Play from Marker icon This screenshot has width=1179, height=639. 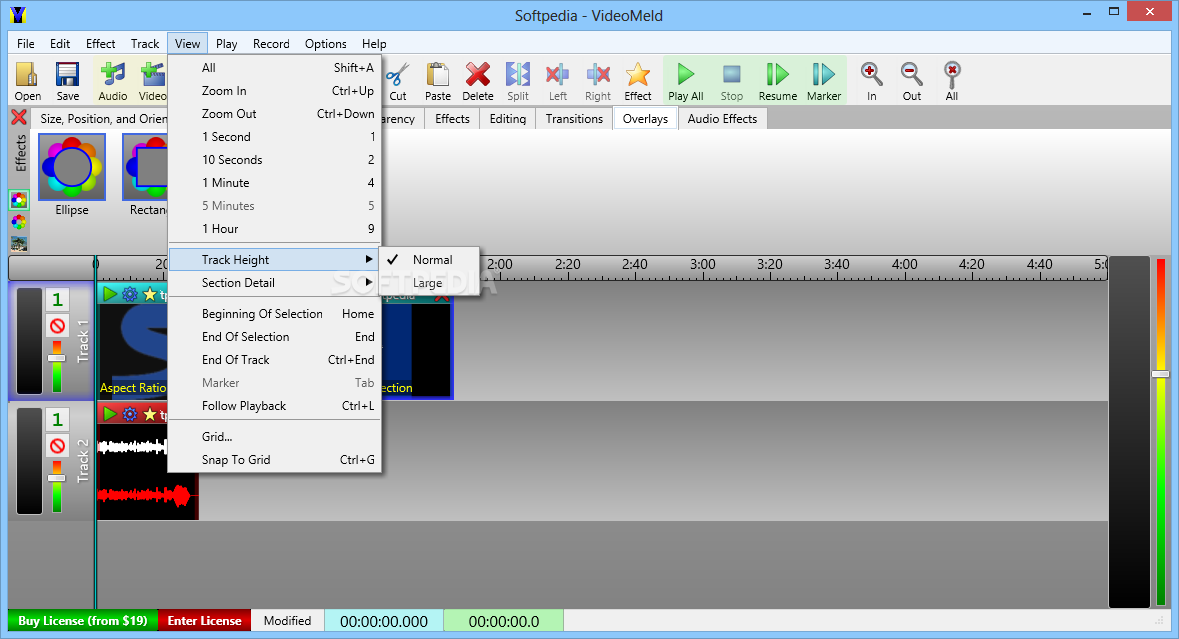click(x=823, y=81)
